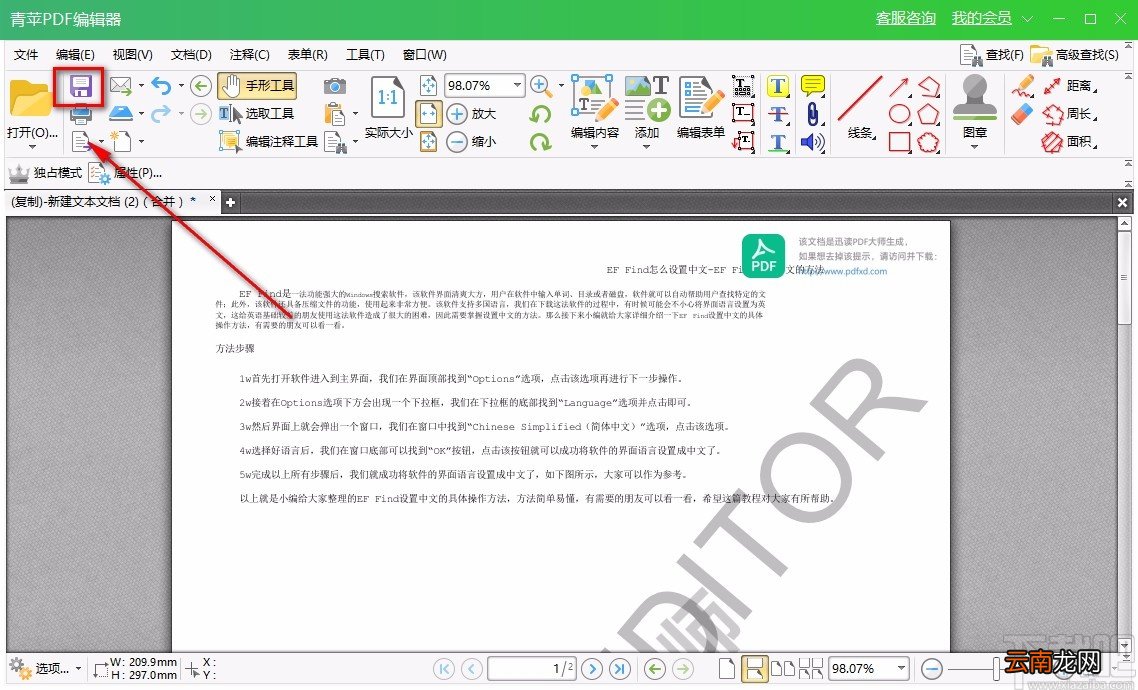The image size is (1138, 690).
Task: Select the rectangle shape tool
Action: click(900, 141)
